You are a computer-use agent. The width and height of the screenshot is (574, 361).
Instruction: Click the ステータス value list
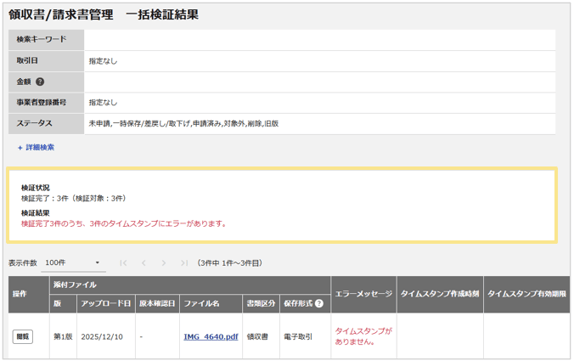coord(184,124)
